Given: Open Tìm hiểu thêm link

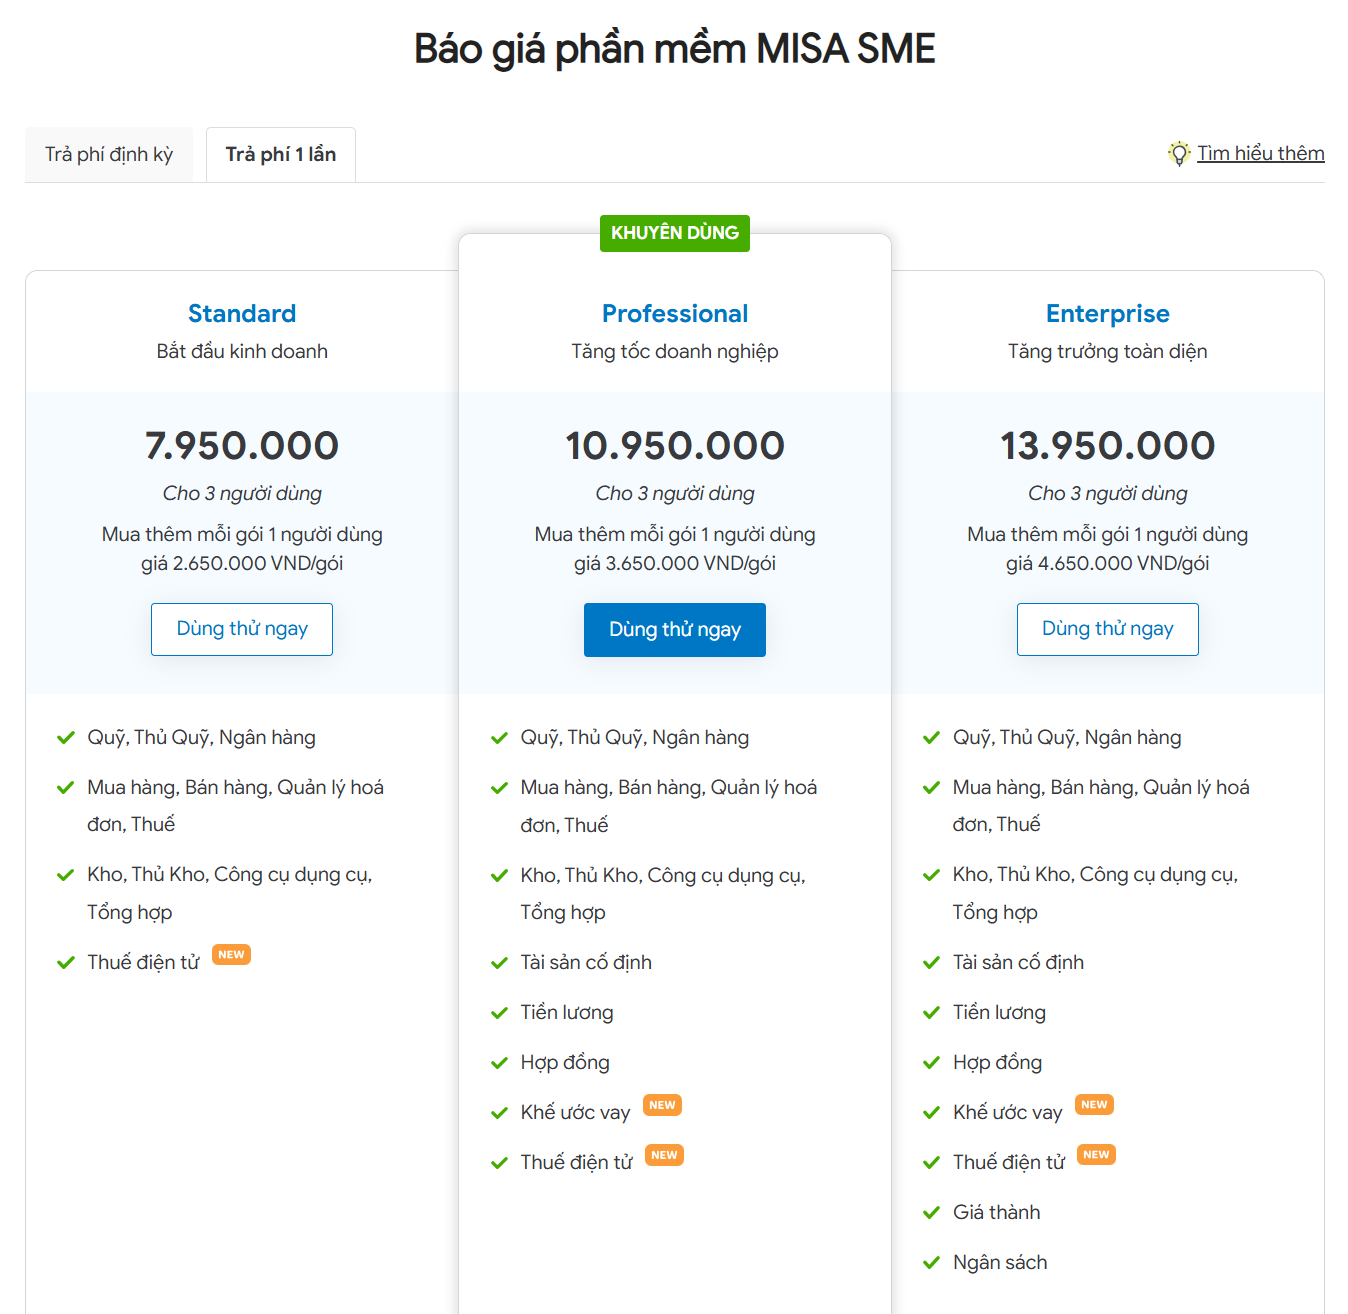Looking at the screenshot, I should click(x=1261, y=152).
